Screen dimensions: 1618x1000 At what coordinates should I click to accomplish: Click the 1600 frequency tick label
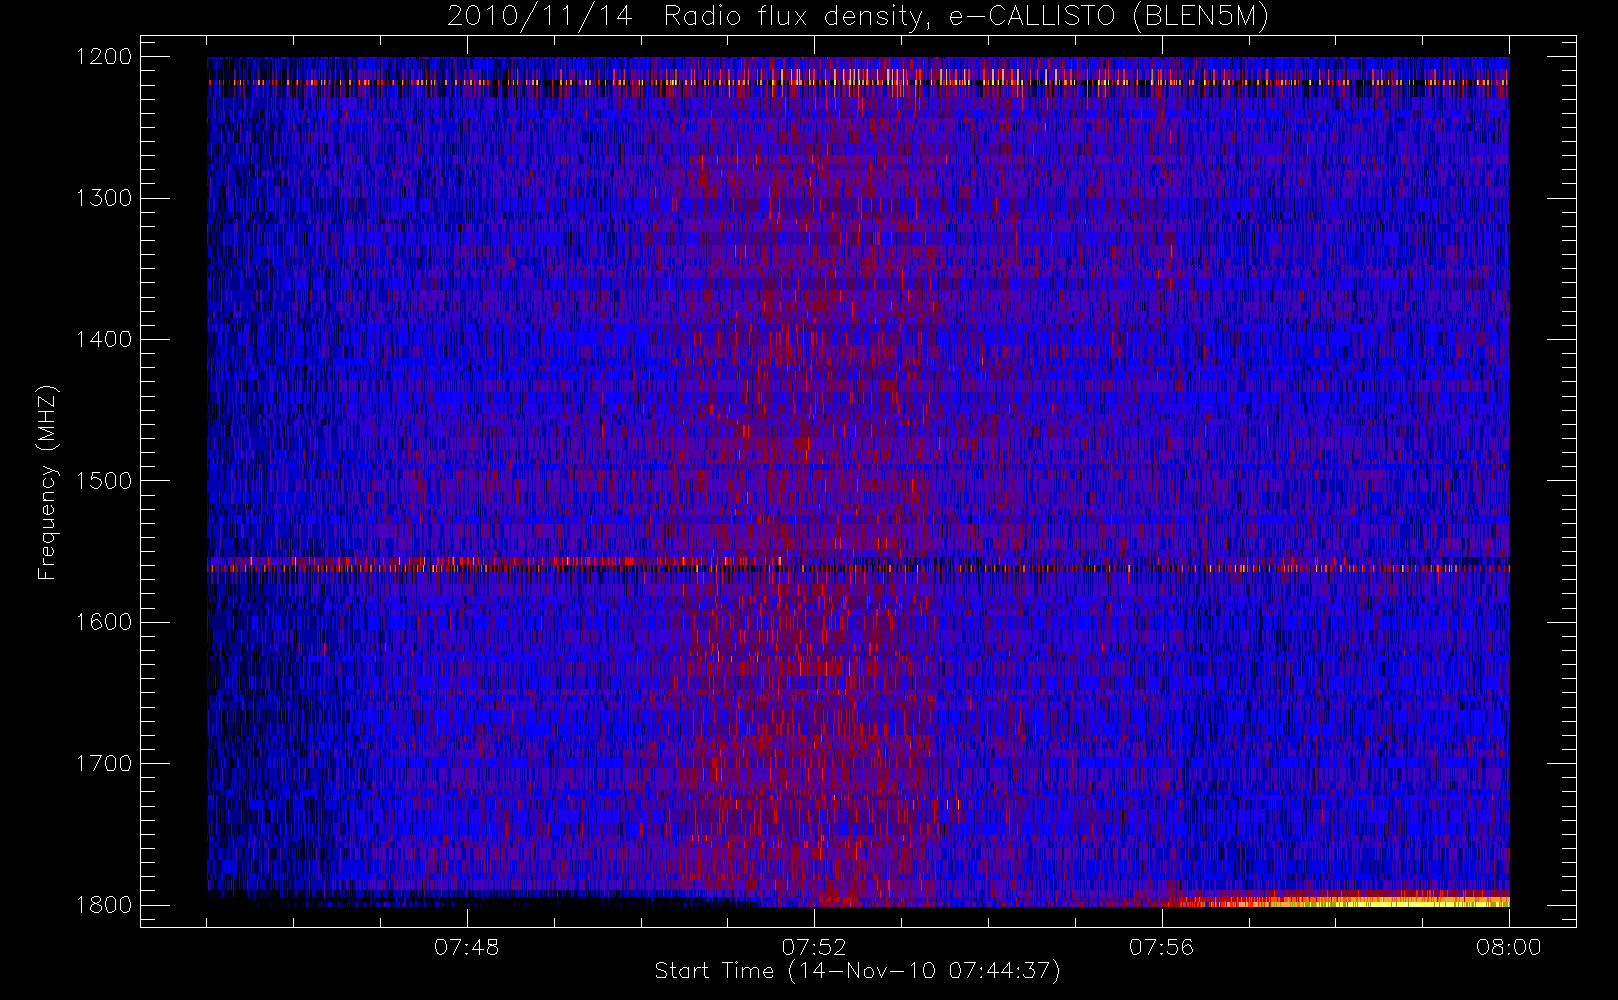tap(105, 622)
